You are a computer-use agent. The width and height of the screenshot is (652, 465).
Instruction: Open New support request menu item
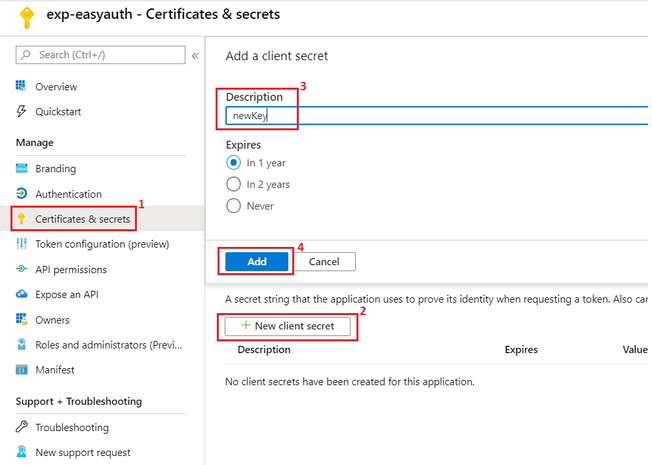pyautogui.click(x=82, y=452)
